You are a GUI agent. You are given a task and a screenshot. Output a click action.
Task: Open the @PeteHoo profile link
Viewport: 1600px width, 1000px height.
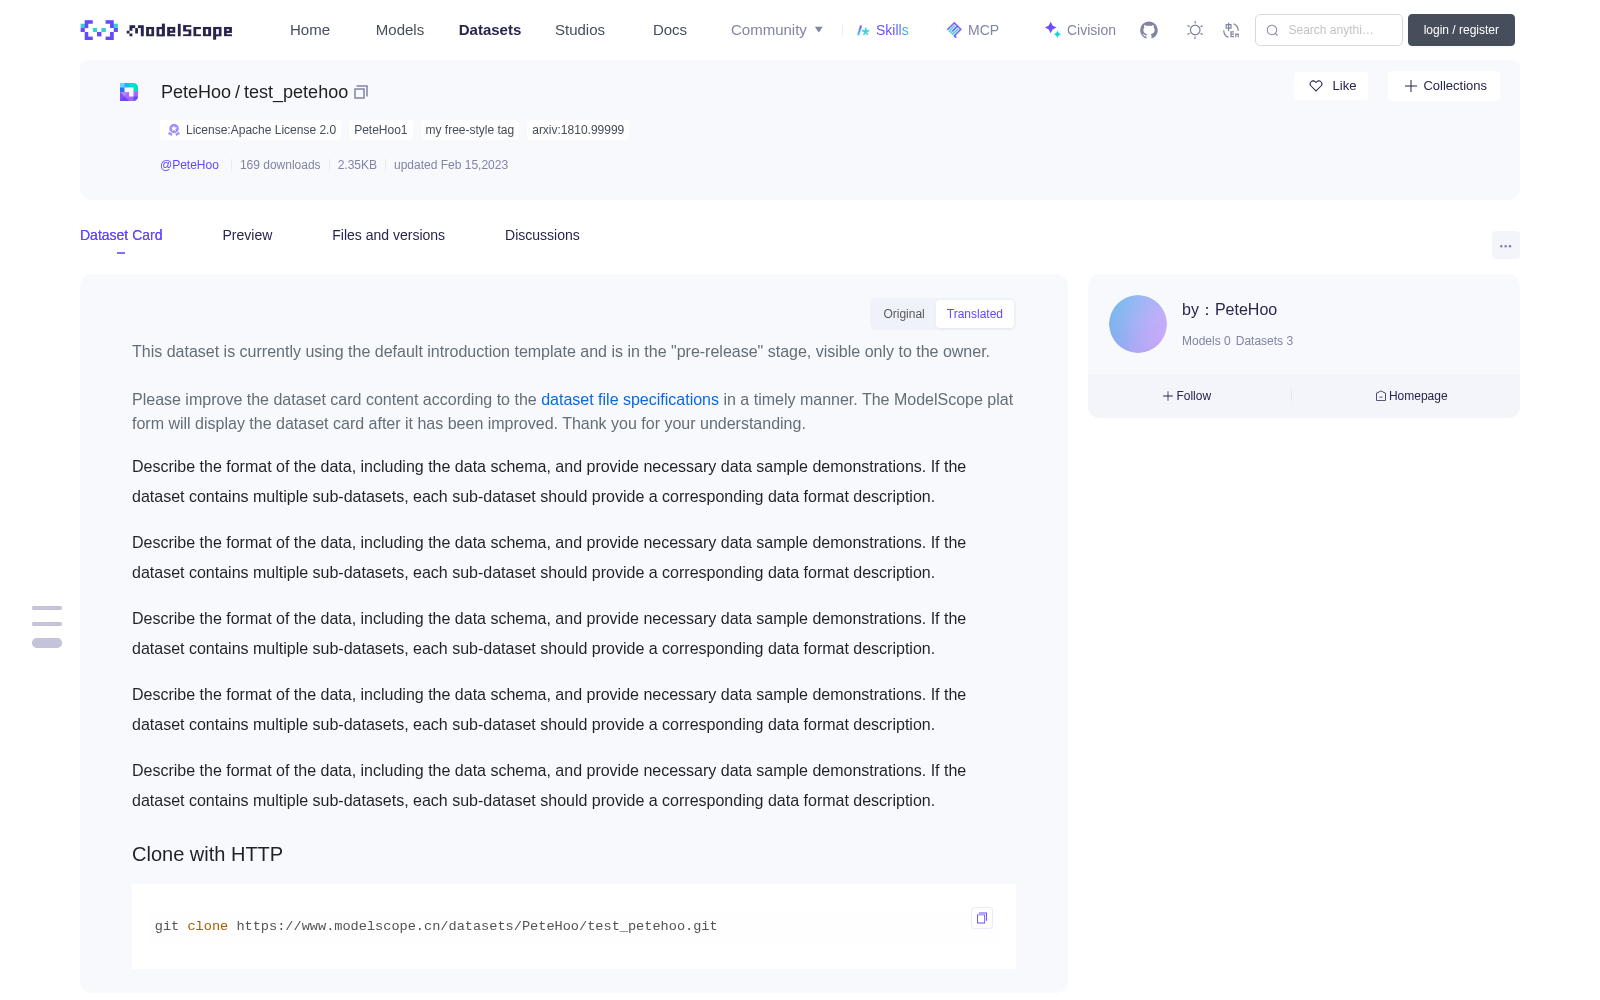(189, 165)
